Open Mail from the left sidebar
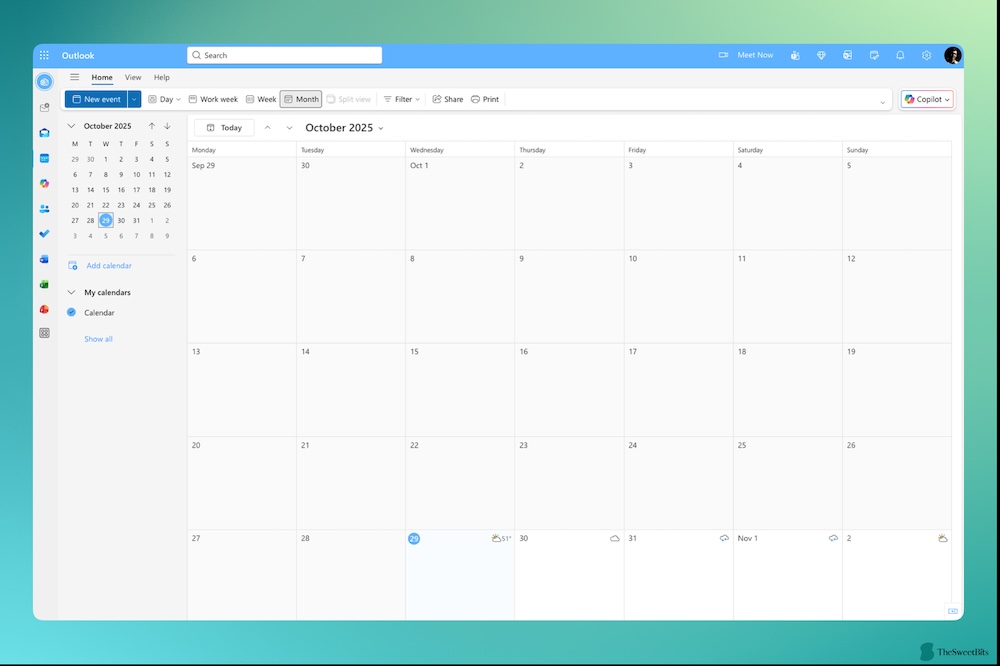The height and width of the screenshot is (666, 1000). 44,133
